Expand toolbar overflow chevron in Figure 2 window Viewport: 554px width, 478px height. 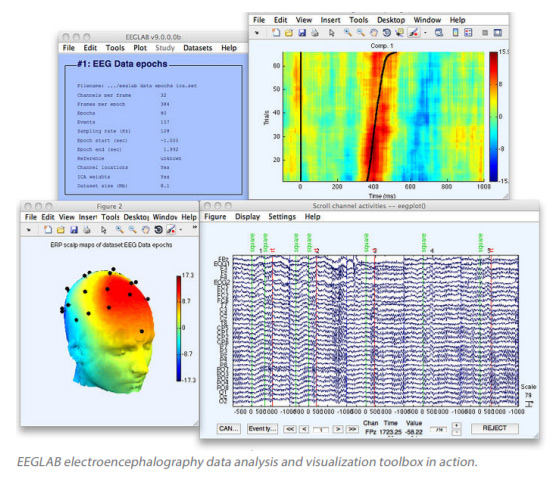194,227
